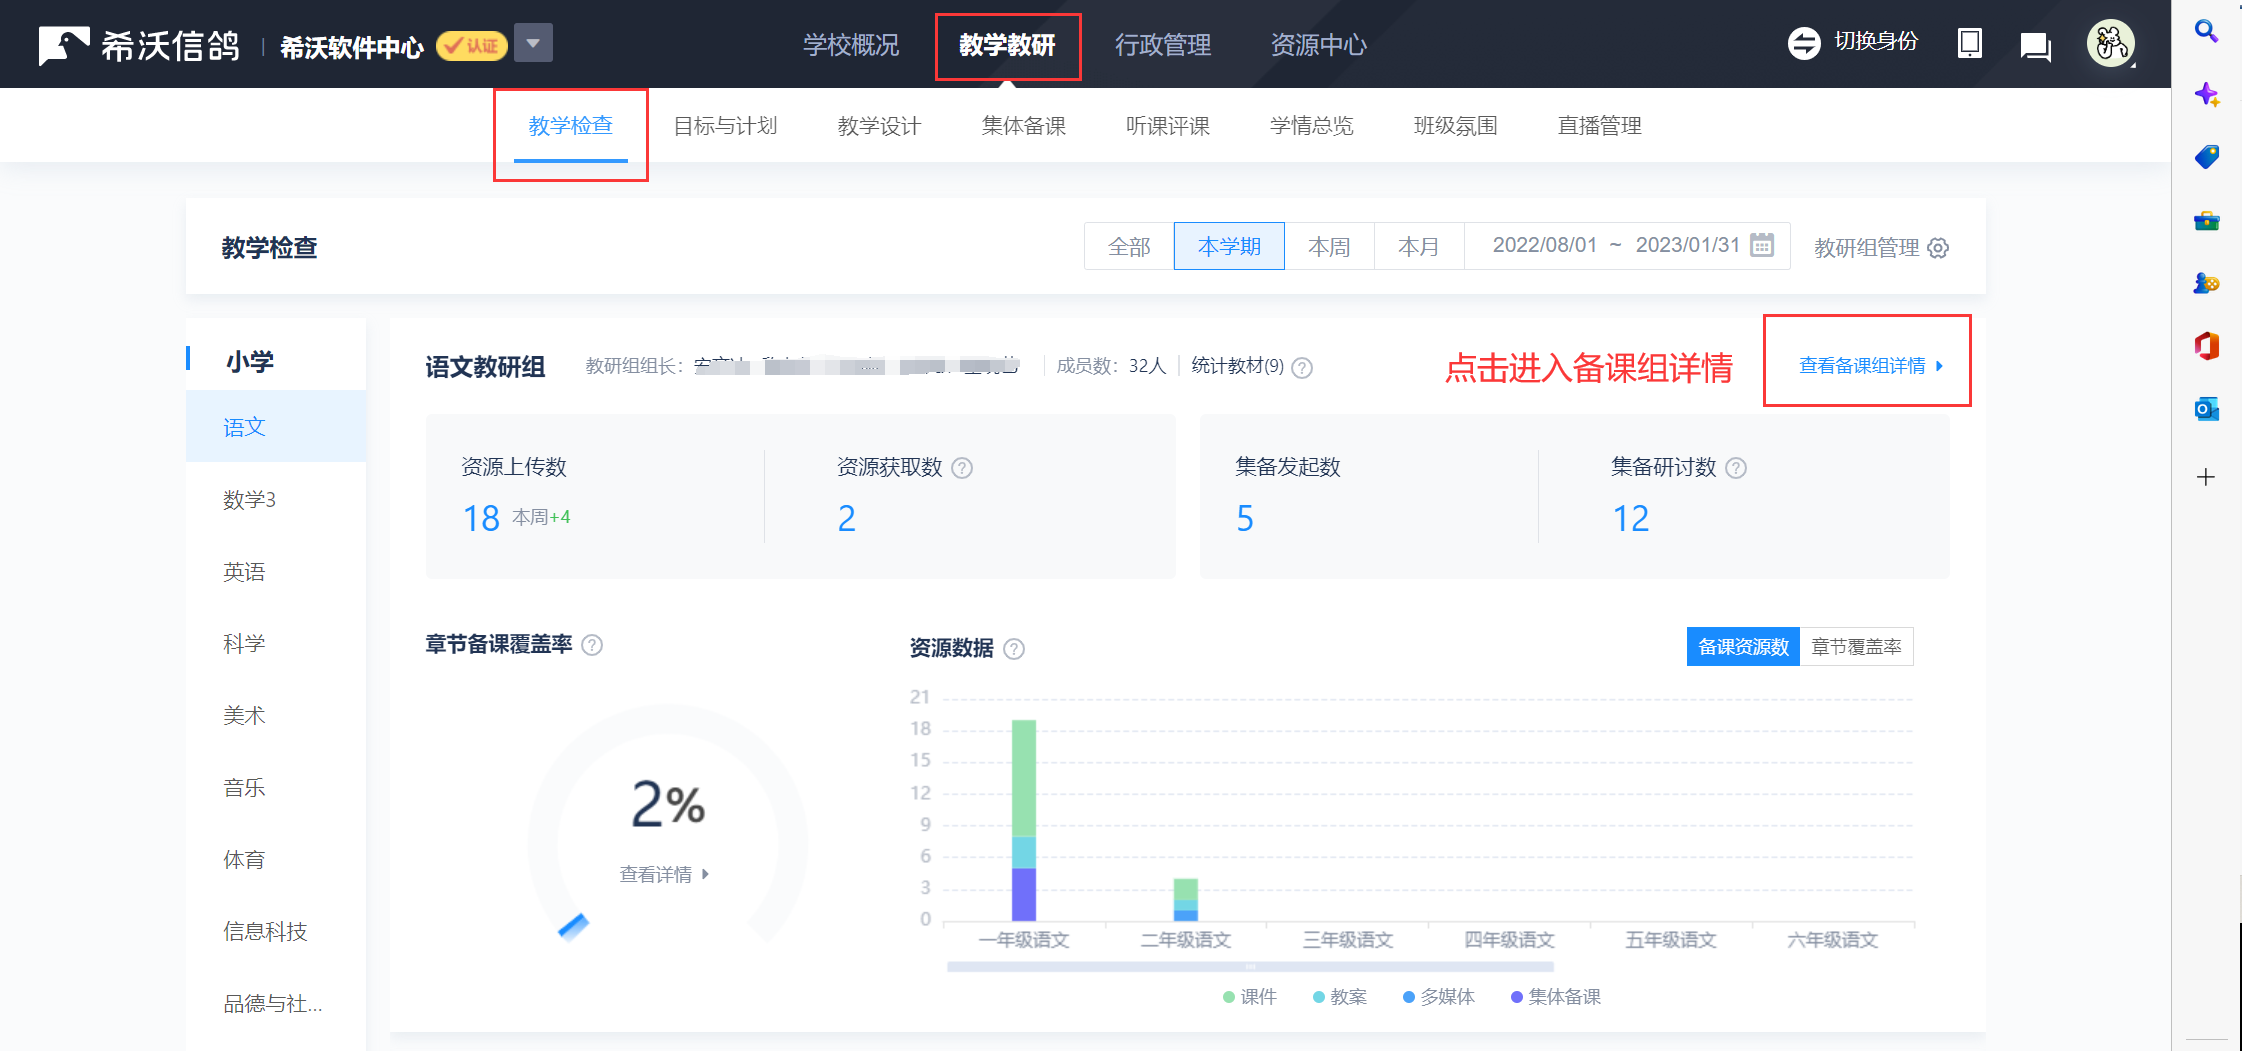Image resolution: width=2242 pixels, height=1051 pixels.
Task: Click the gear icon beside 教研组管理
Action: (1938, 248)
